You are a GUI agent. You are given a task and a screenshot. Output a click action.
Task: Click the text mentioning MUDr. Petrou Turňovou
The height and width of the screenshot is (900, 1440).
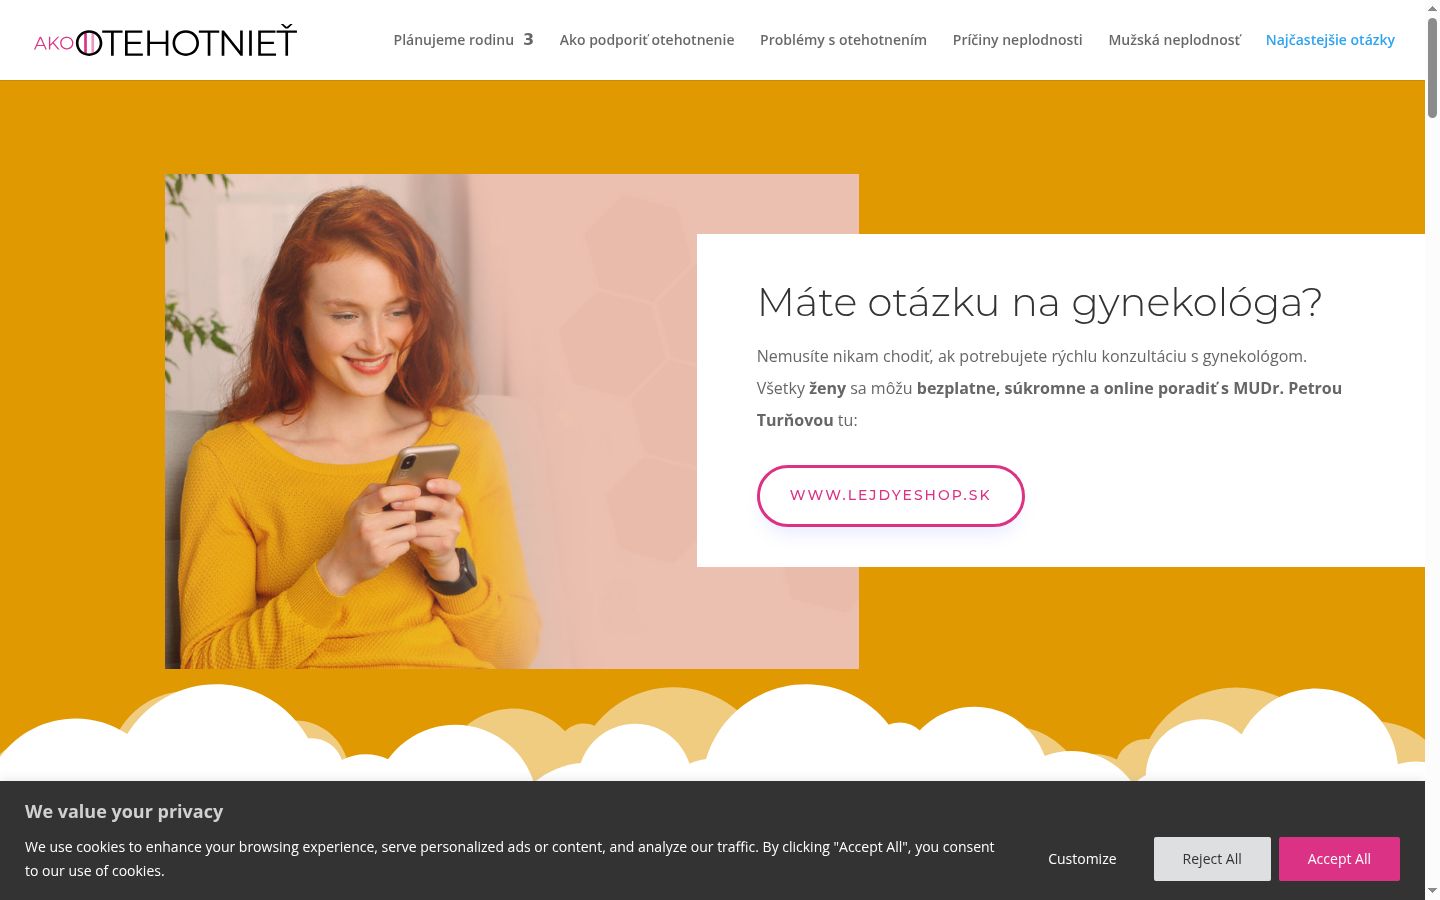point(1049,404)
